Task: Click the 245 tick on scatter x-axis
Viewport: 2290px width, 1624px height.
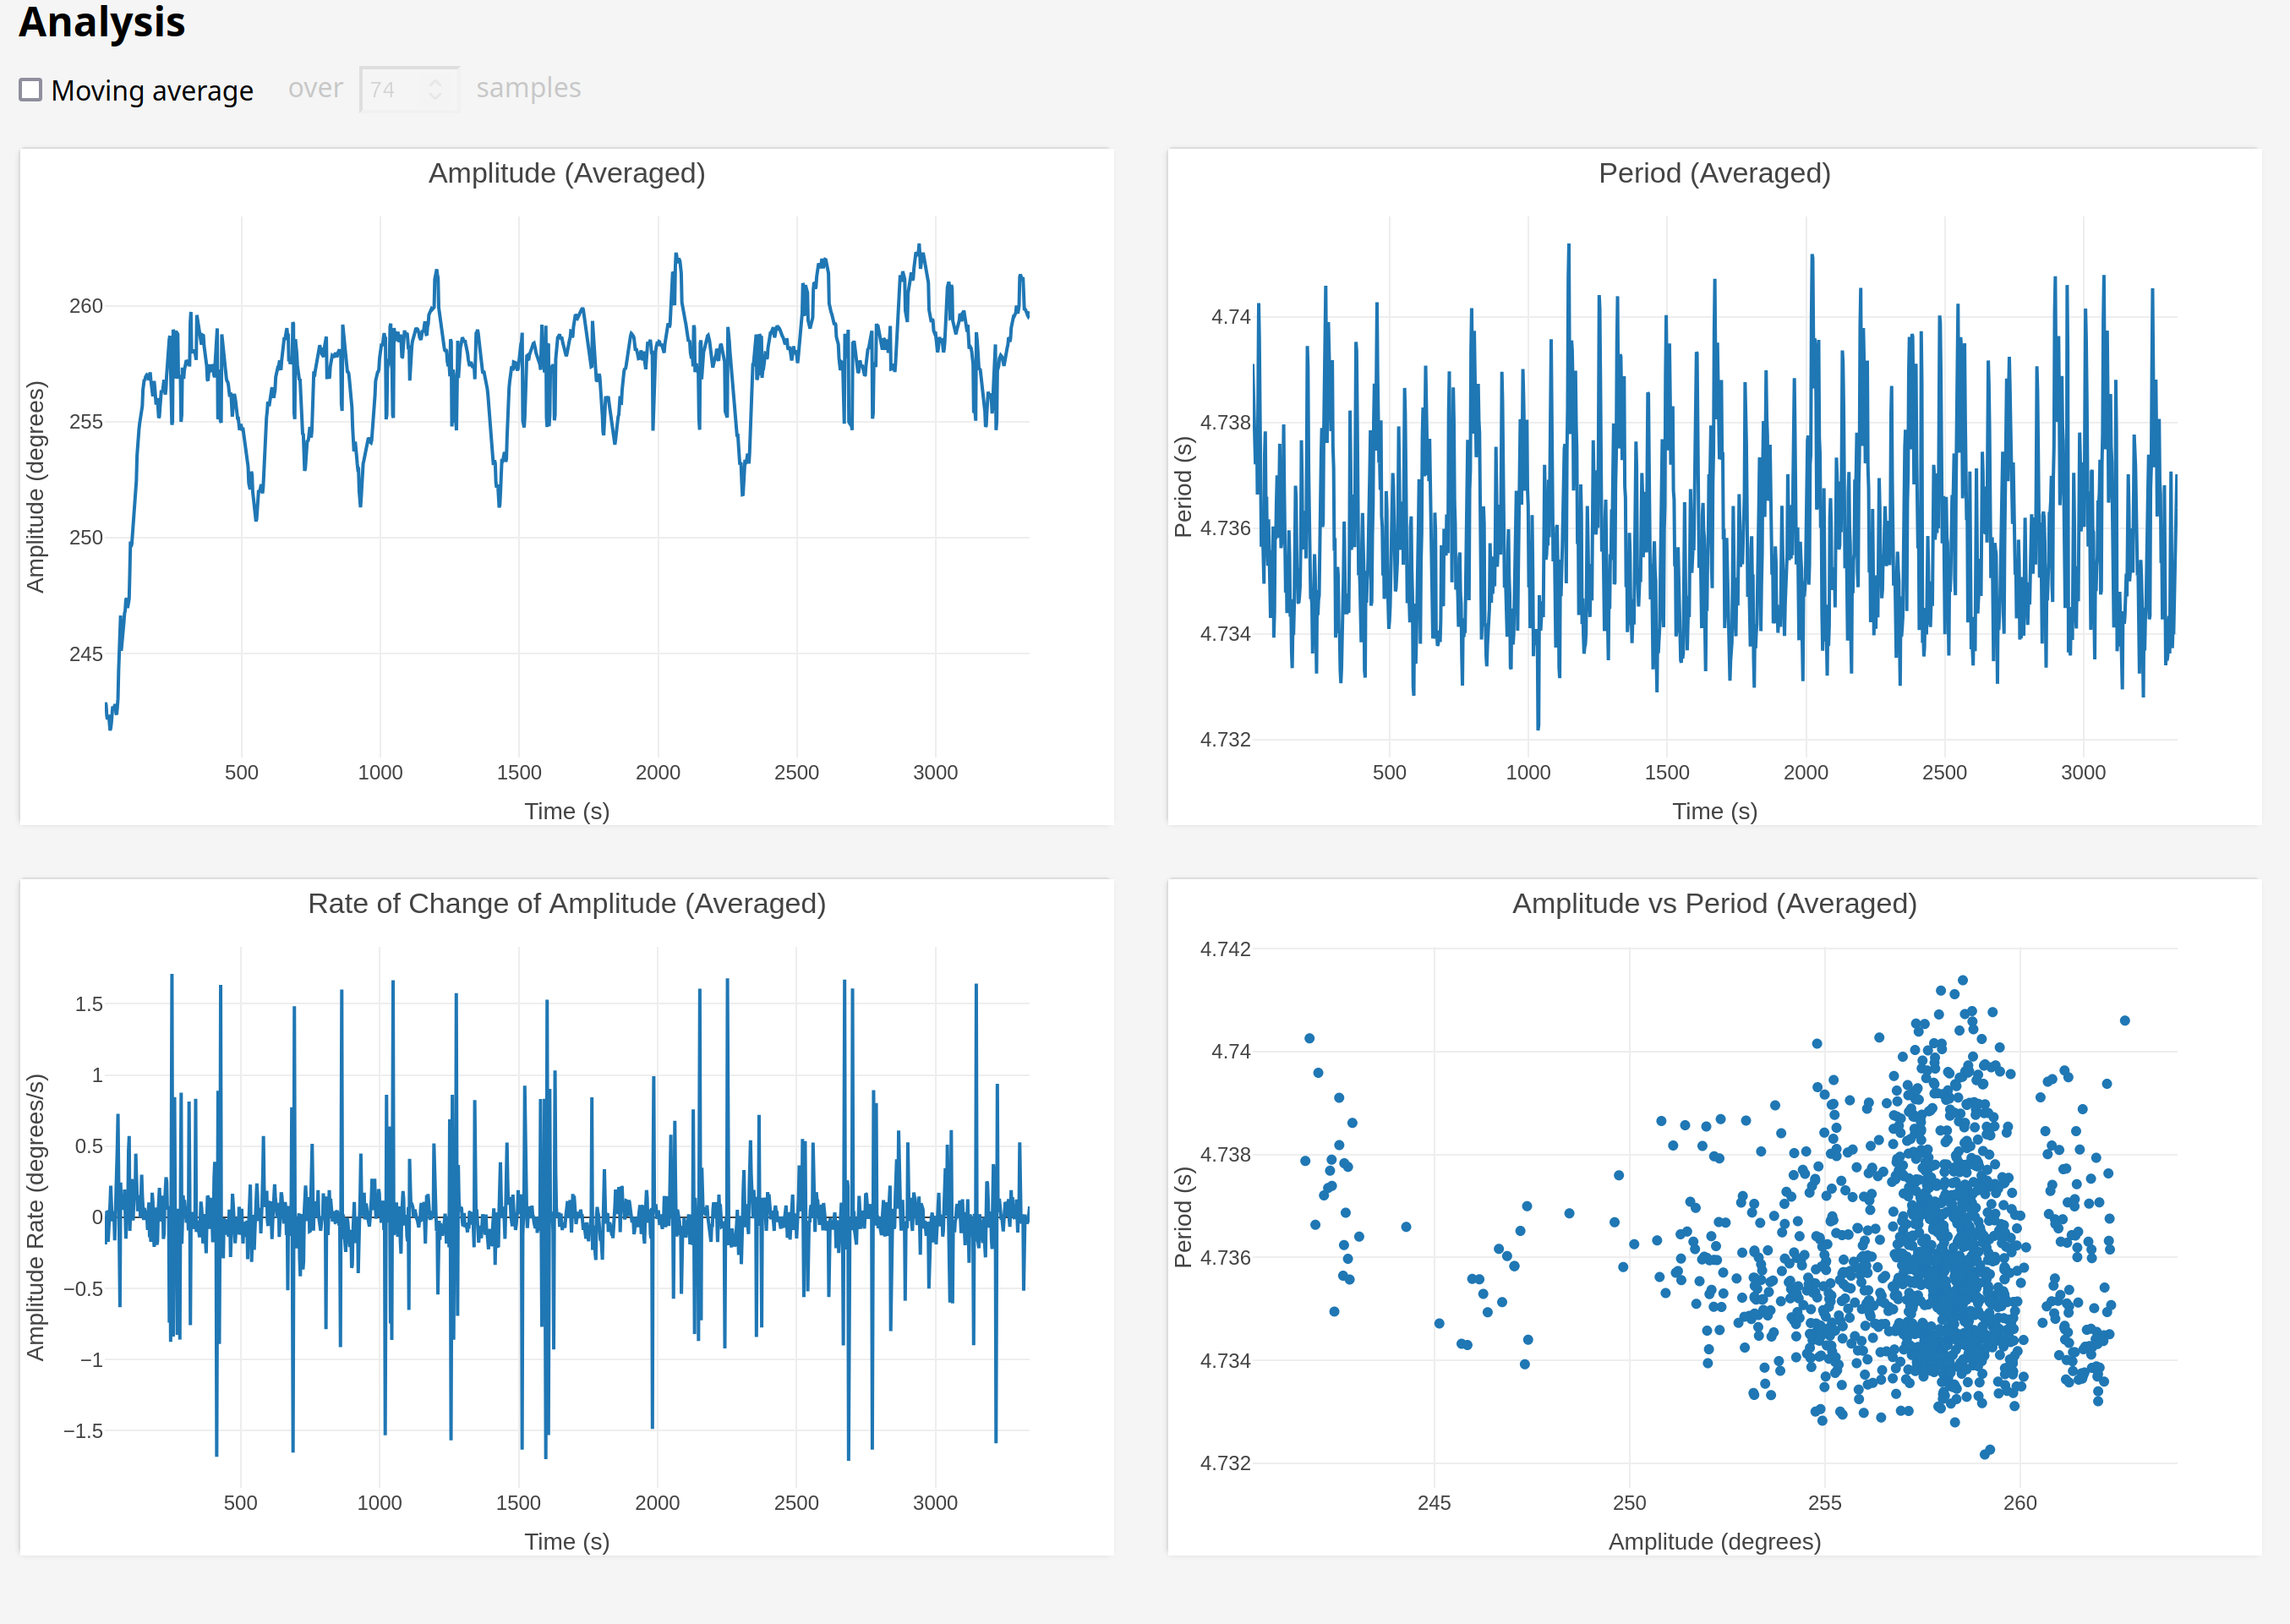Action: click(1434, 1502)
